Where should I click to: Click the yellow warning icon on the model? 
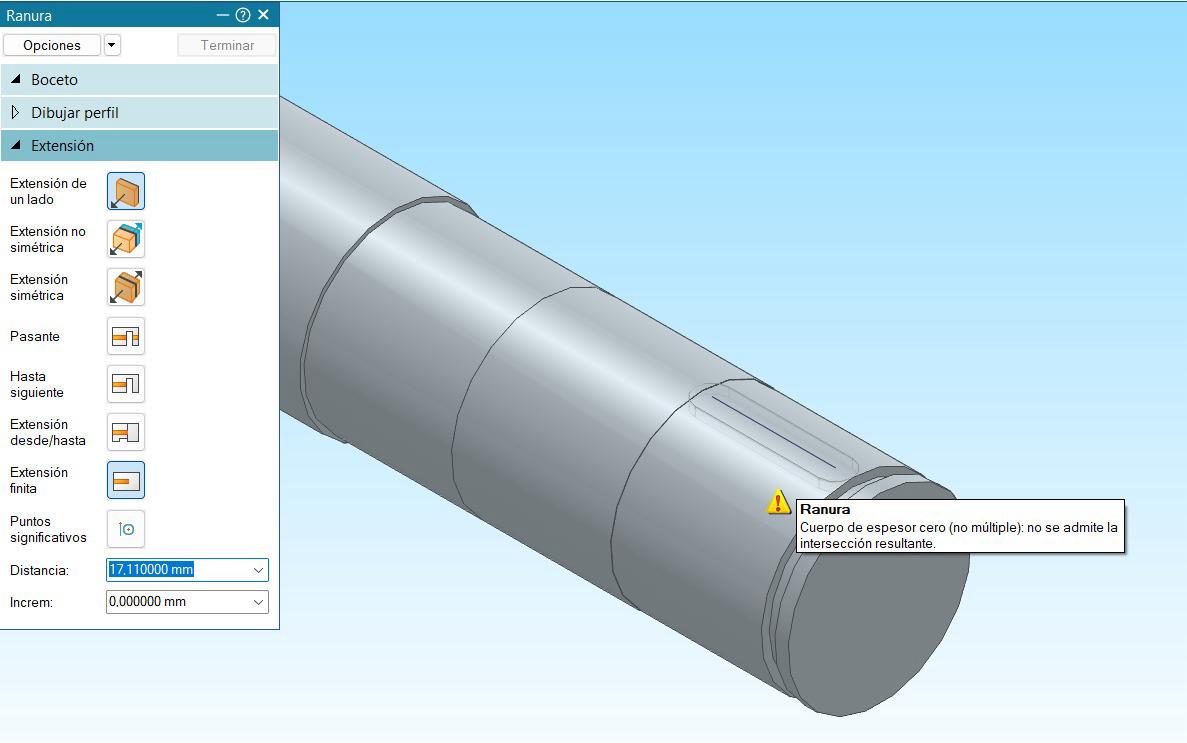[779, 503]
